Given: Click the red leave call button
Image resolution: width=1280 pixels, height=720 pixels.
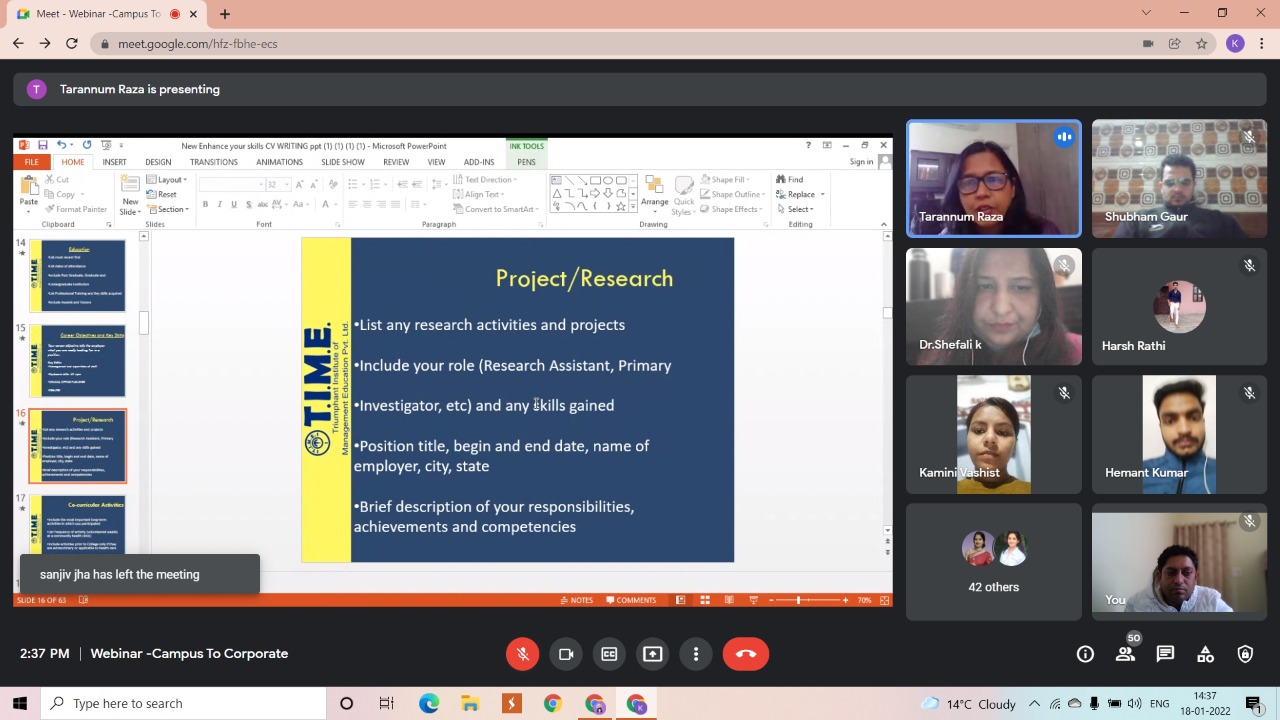Looking at the screenshot, I should coord(746,654).
